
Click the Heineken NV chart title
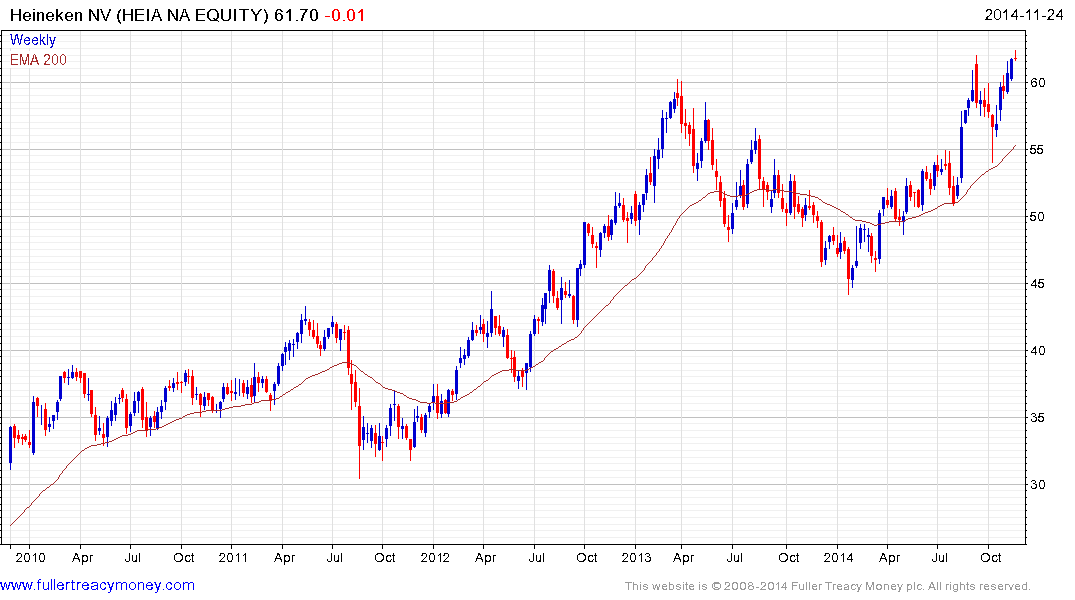coord(138,15)
